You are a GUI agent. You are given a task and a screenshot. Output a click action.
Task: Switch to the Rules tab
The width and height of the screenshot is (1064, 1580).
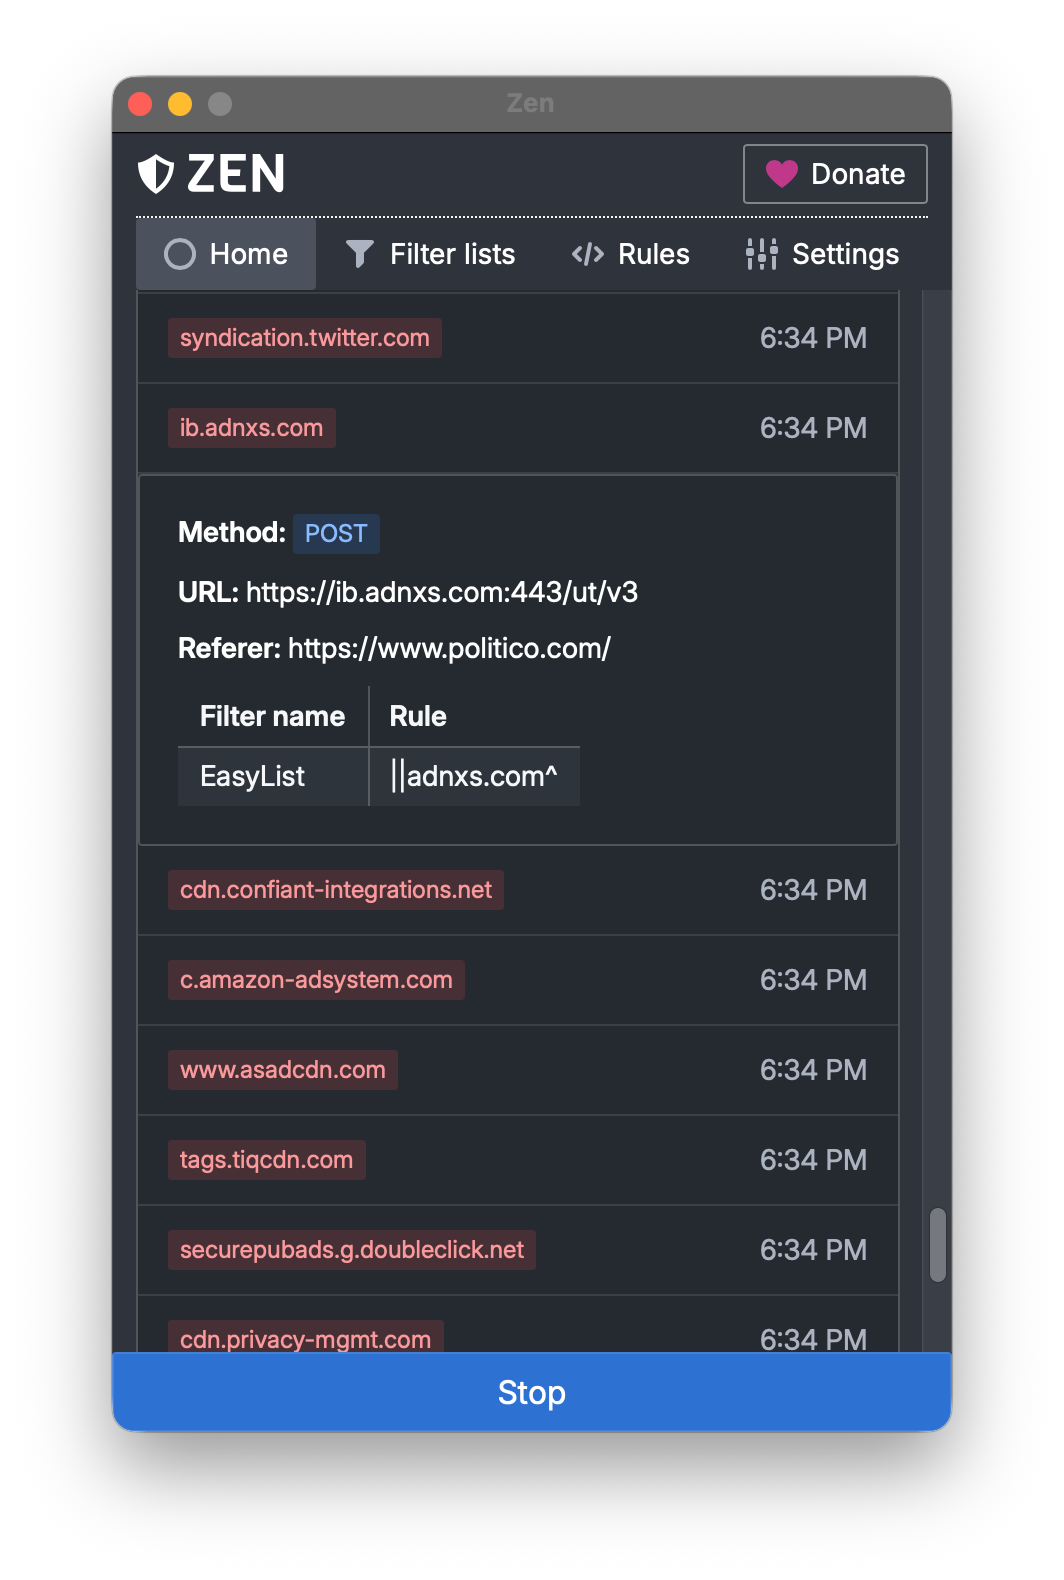point(630,254)
